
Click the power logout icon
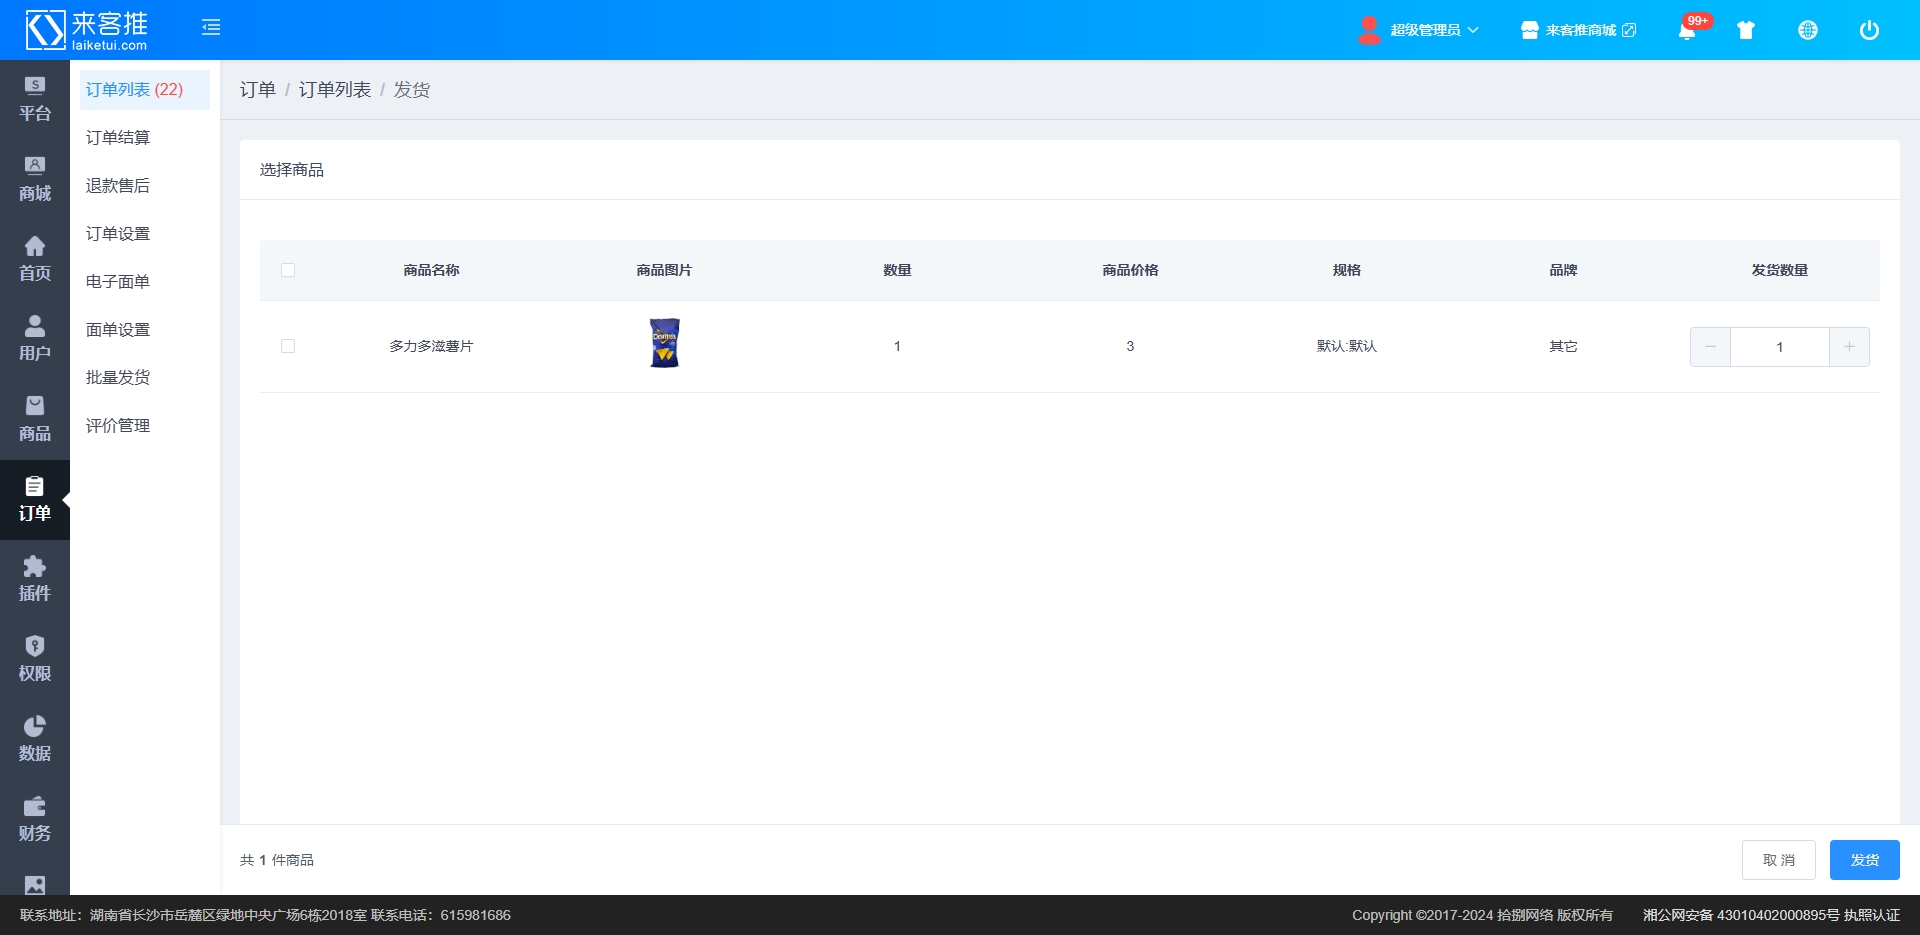1869,30
